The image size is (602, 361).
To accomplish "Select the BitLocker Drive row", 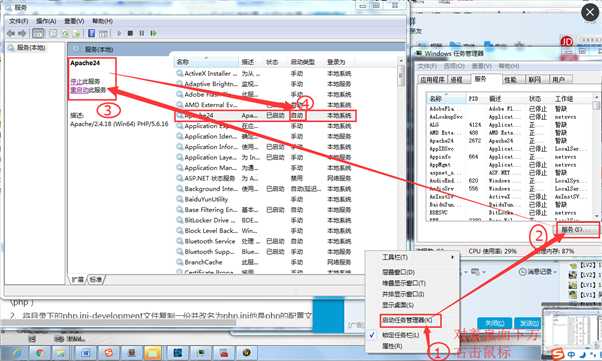I will click(x=265, y=220).
